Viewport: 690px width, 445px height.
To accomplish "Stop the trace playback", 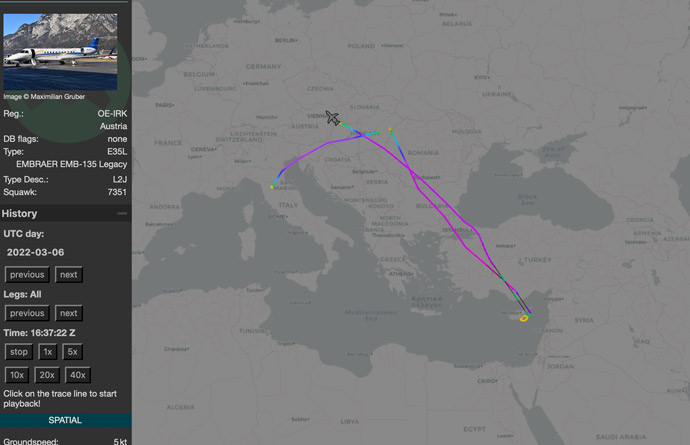I will (19, 352).
